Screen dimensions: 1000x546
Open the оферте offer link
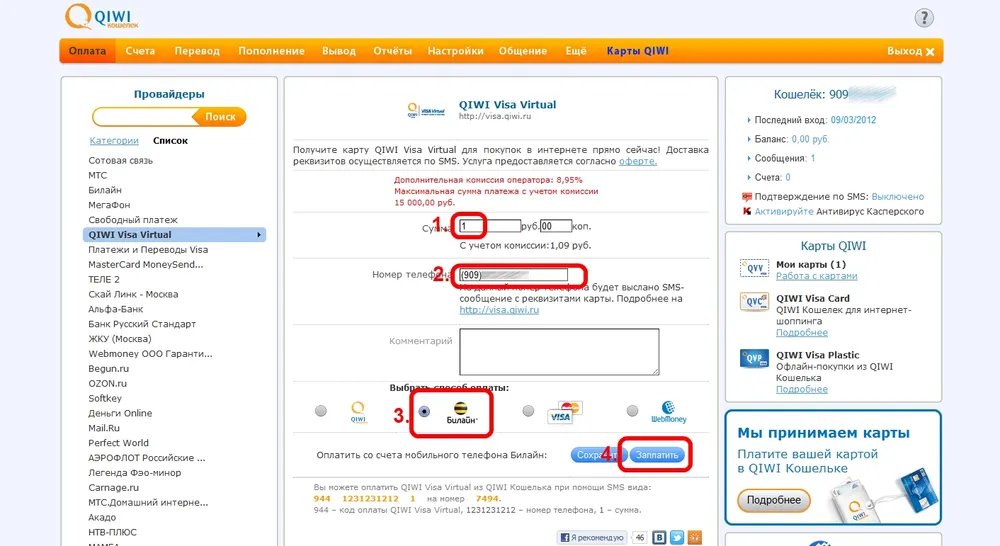(637, 161)
